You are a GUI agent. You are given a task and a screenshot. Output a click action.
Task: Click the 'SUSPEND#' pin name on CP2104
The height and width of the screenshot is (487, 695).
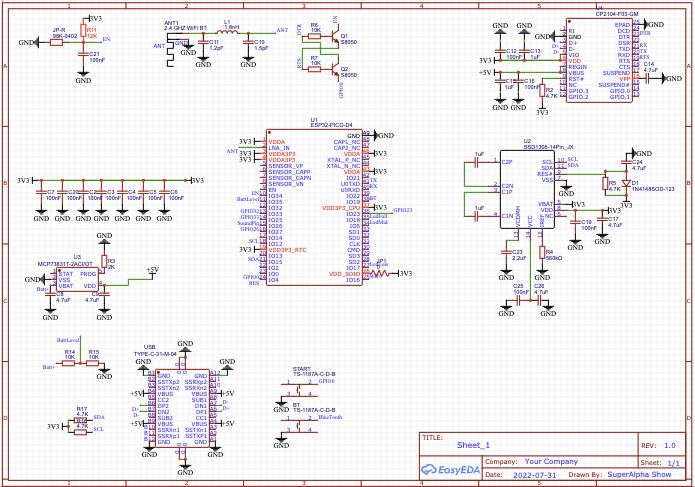point(614,85)
